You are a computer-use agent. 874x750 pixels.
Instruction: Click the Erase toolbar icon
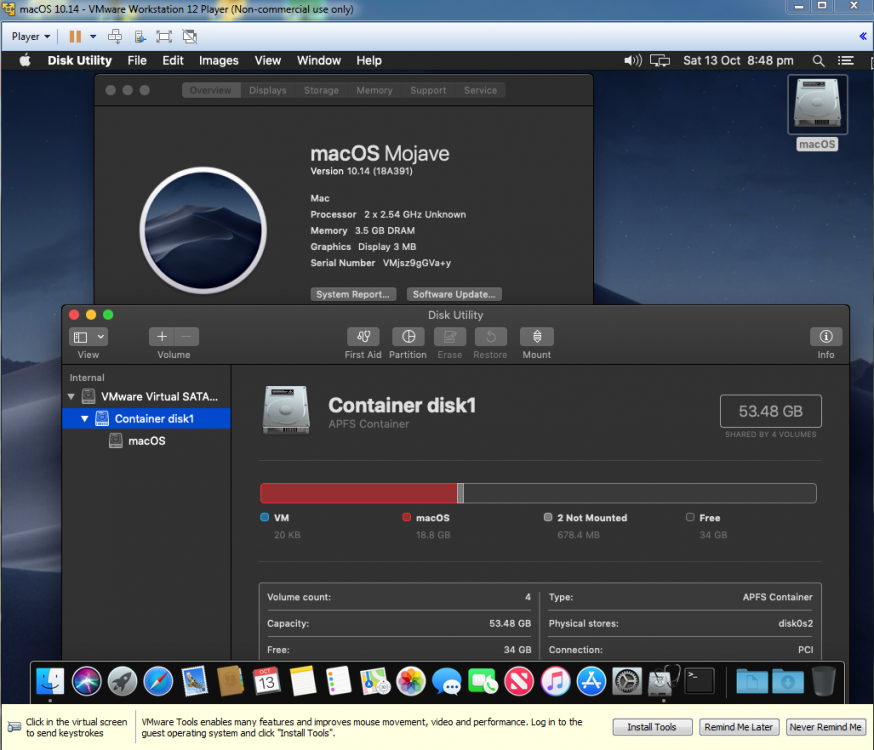450,337
